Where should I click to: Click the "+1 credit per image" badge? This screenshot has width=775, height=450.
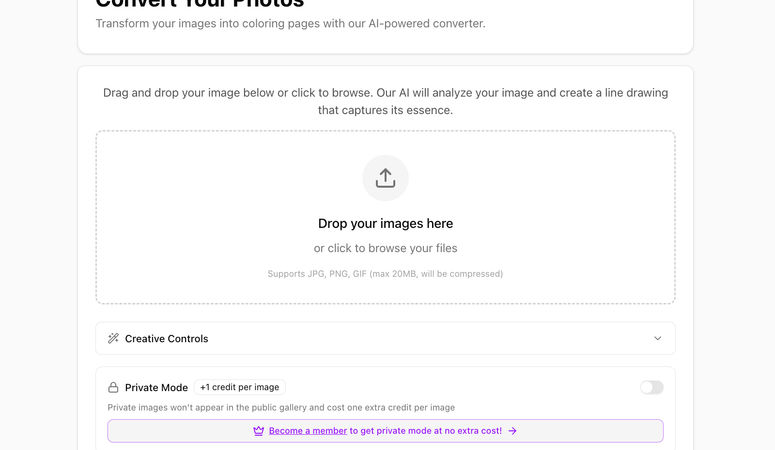(240, 387)
